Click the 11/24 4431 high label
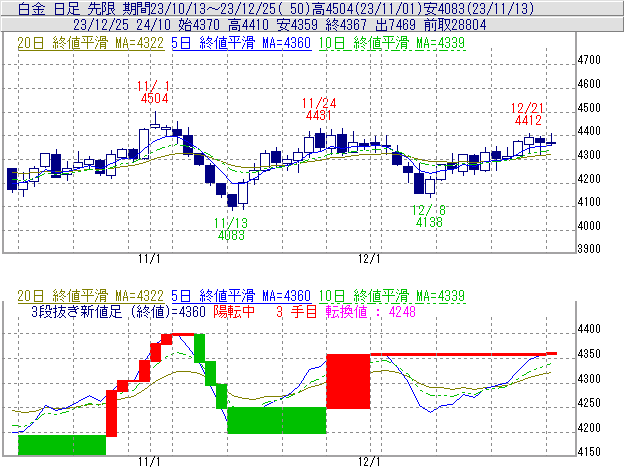 pos(319,109)
